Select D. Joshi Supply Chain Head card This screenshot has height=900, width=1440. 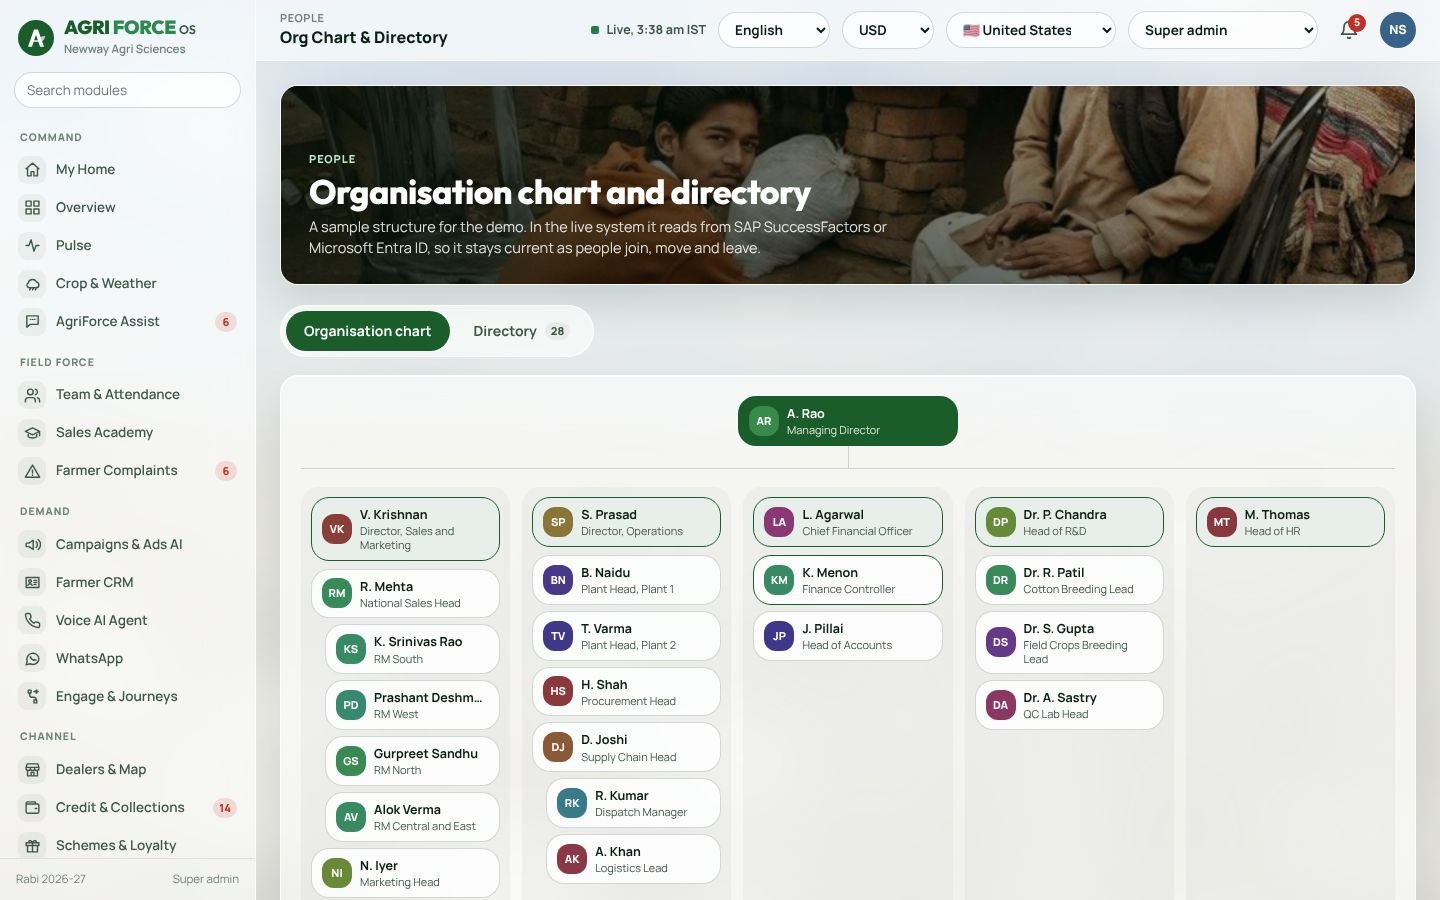[626, 747]
